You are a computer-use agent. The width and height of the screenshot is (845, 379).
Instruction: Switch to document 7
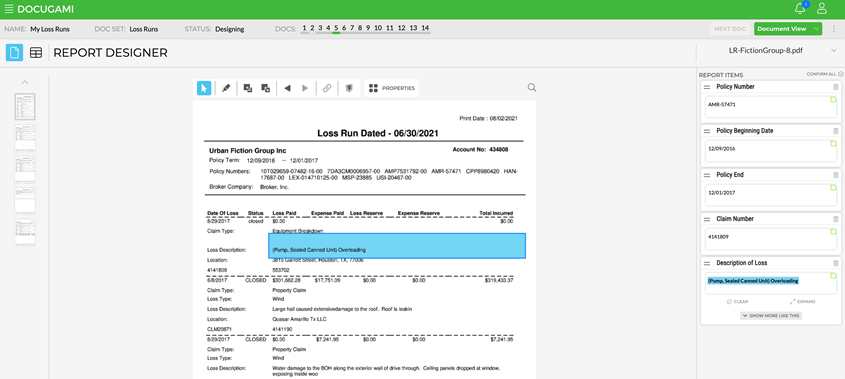(352, 28)
